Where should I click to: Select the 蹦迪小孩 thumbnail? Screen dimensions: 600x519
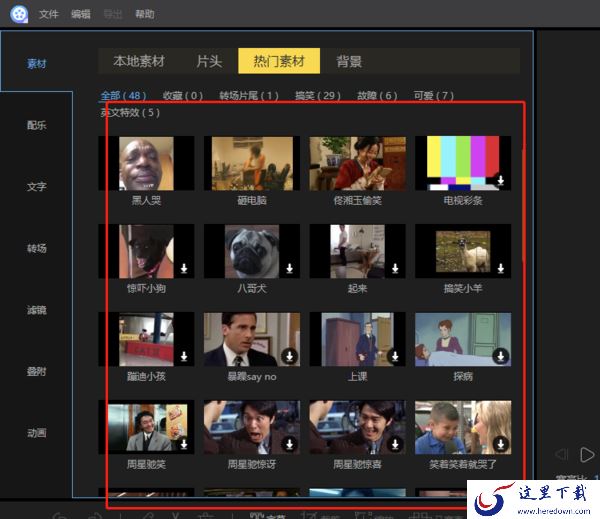click(x=146, y=339)
